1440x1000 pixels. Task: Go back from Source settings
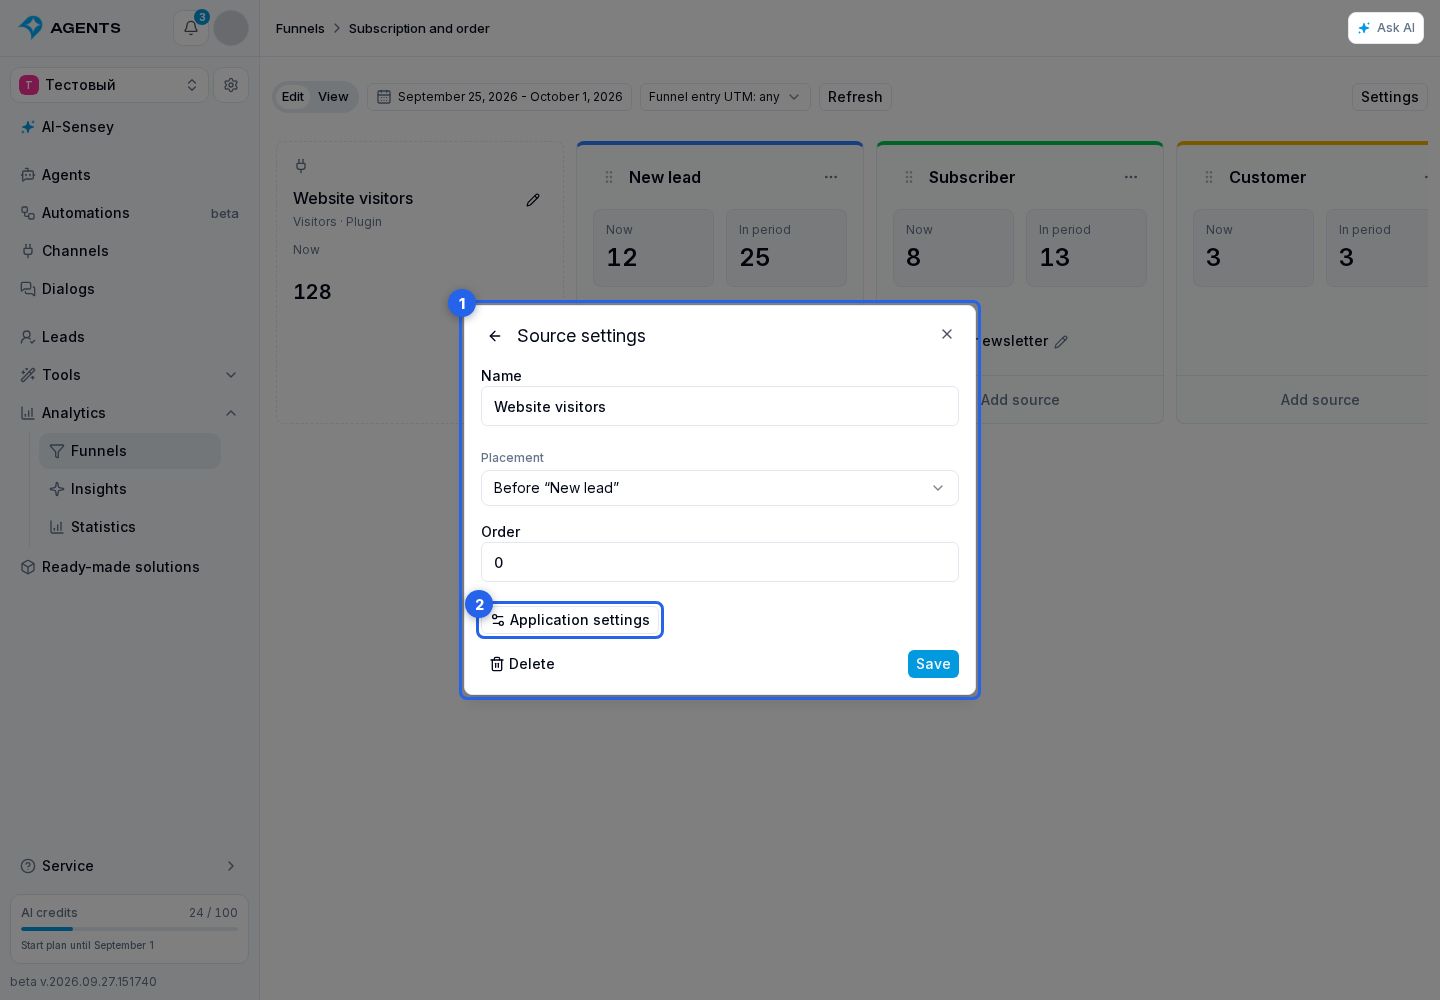pos(495,336)
